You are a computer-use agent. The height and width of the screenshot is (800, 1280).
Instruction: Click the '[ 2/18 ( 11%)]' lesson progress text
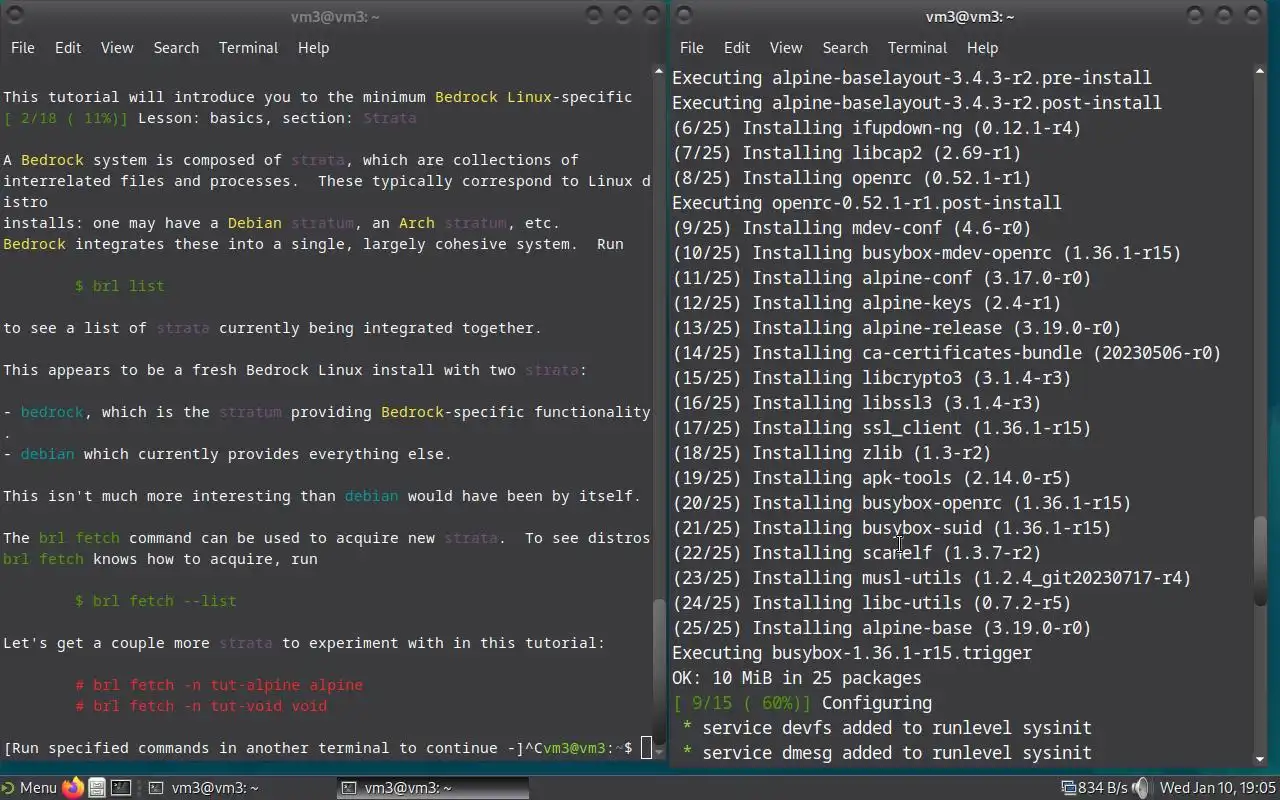(x=66, y=118)
